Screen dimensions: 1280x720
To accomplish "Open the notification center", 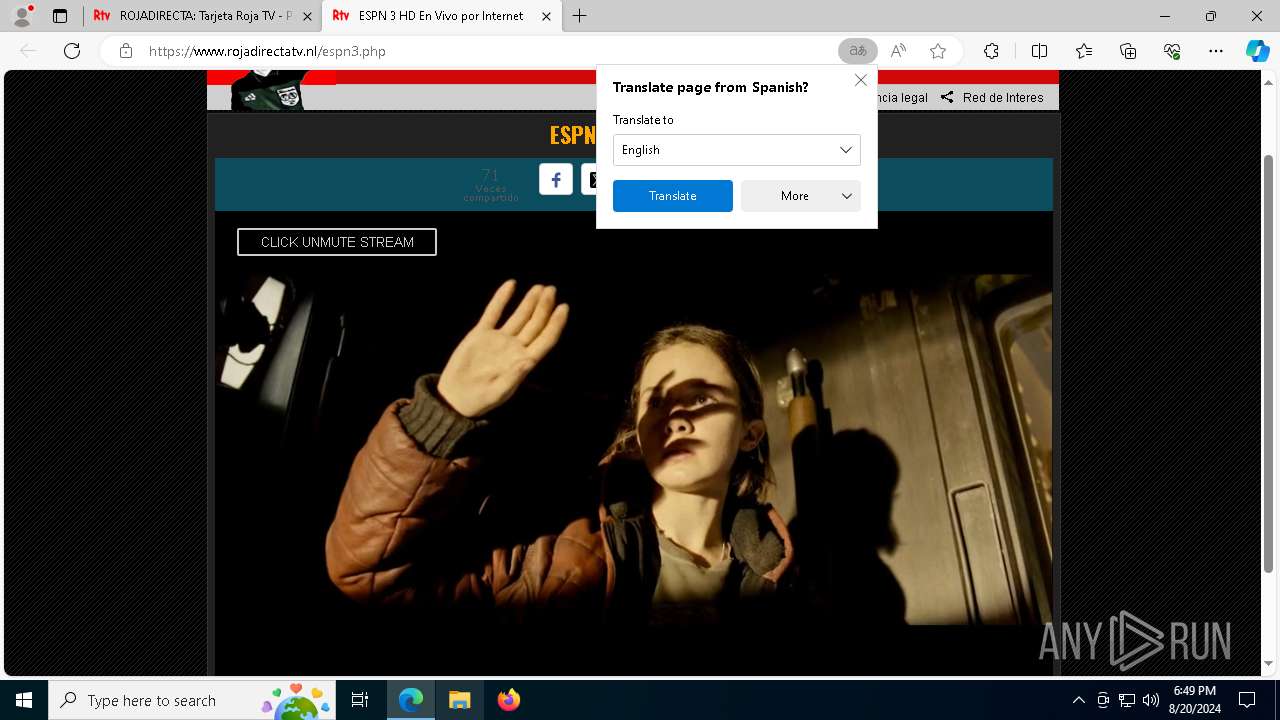I will (1247, 700).
